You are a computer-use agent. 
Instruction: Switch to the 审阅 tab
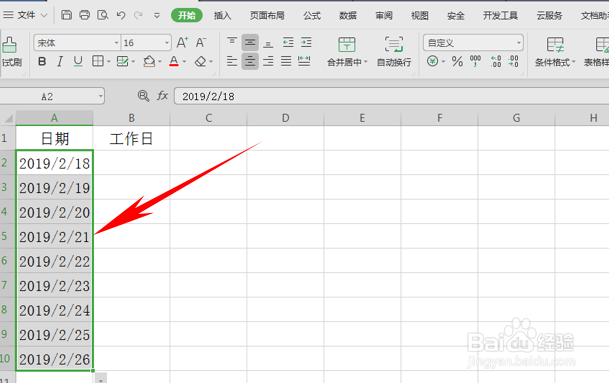[x=384, y=16]
